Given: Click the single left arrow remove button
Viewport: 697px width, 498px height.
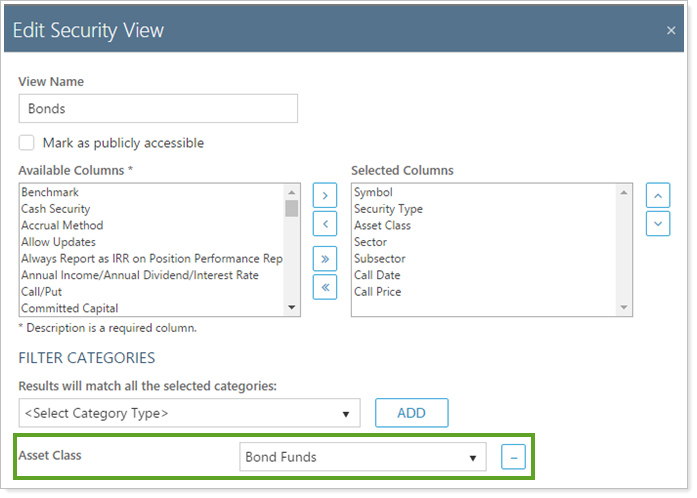Looking at the screenshot, I should click(324, 225).
